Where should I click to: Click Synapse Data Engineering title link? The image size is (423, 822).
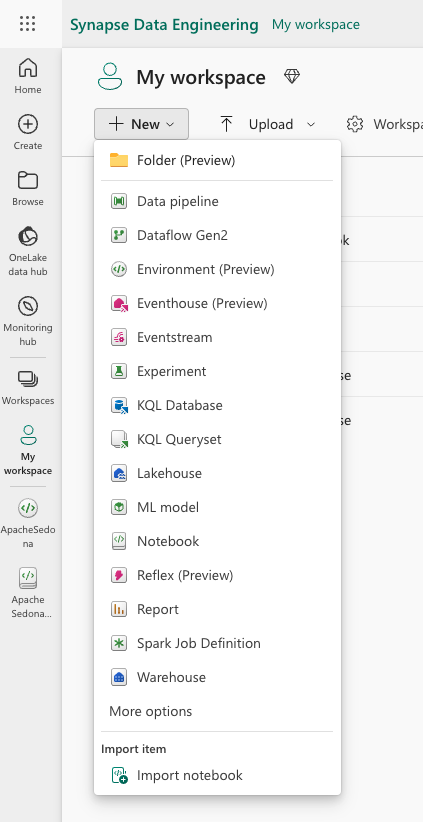[164, 25]
